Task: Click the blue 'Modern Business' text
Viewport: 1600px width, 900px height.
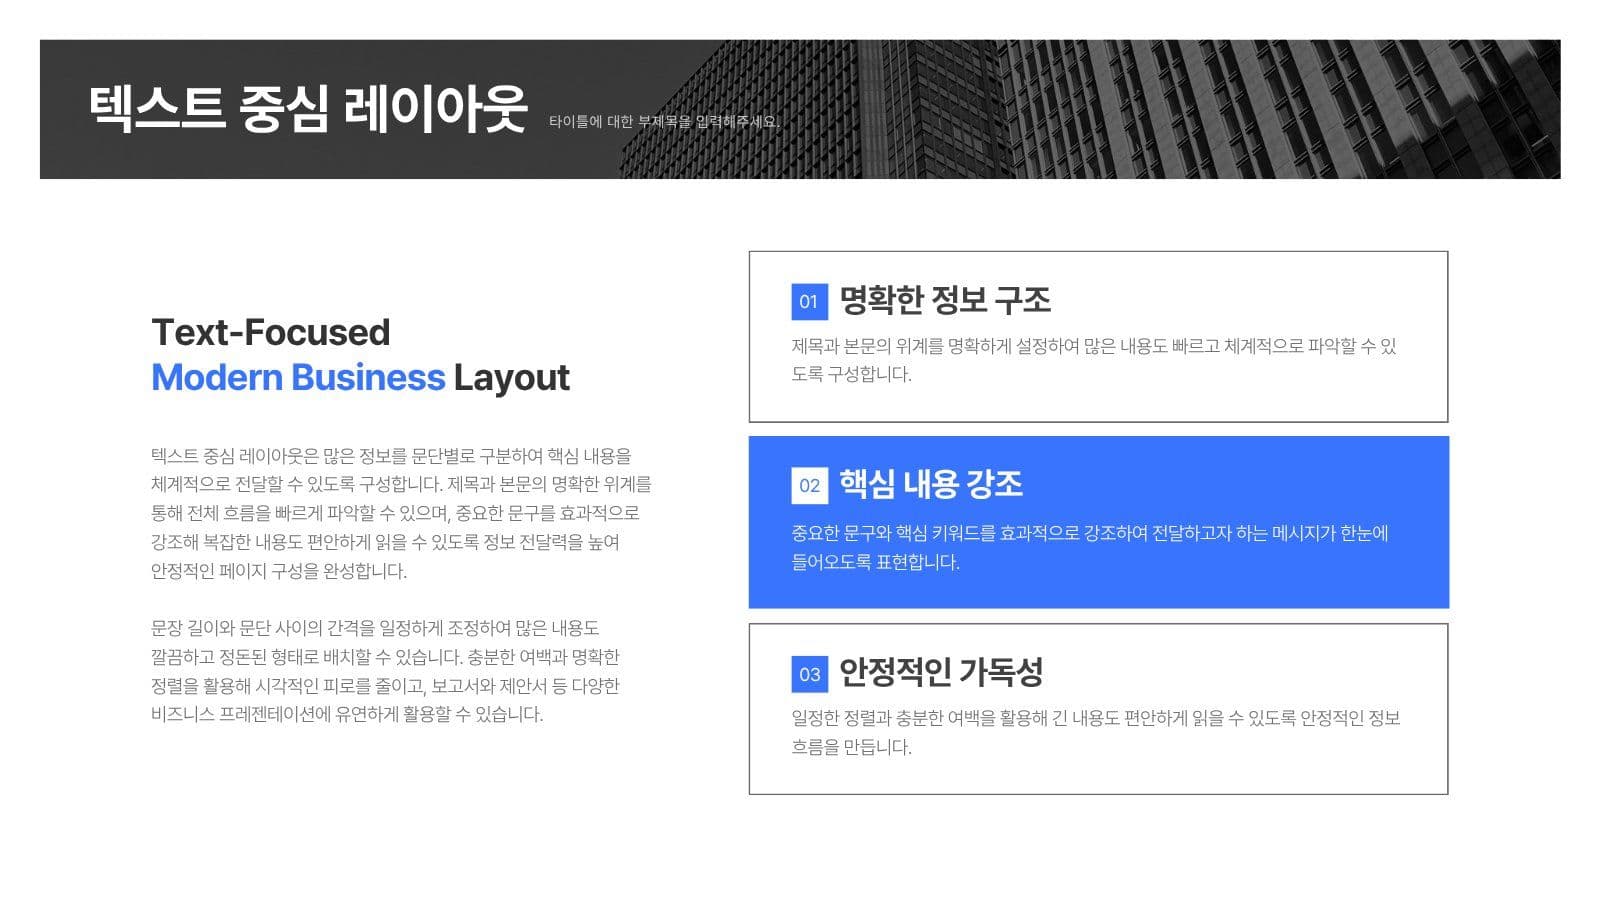Action: point(298,377)
